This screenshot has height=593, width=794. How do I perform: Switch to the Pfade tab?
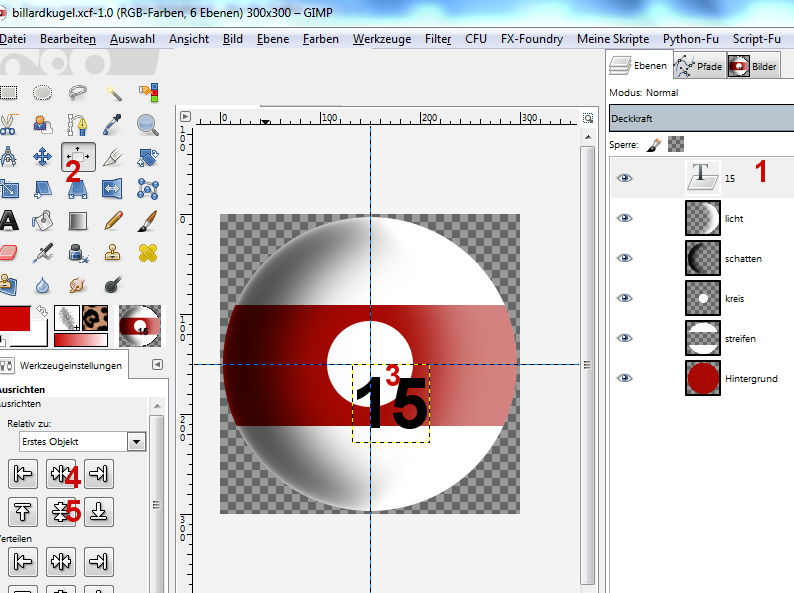(698, 67)
